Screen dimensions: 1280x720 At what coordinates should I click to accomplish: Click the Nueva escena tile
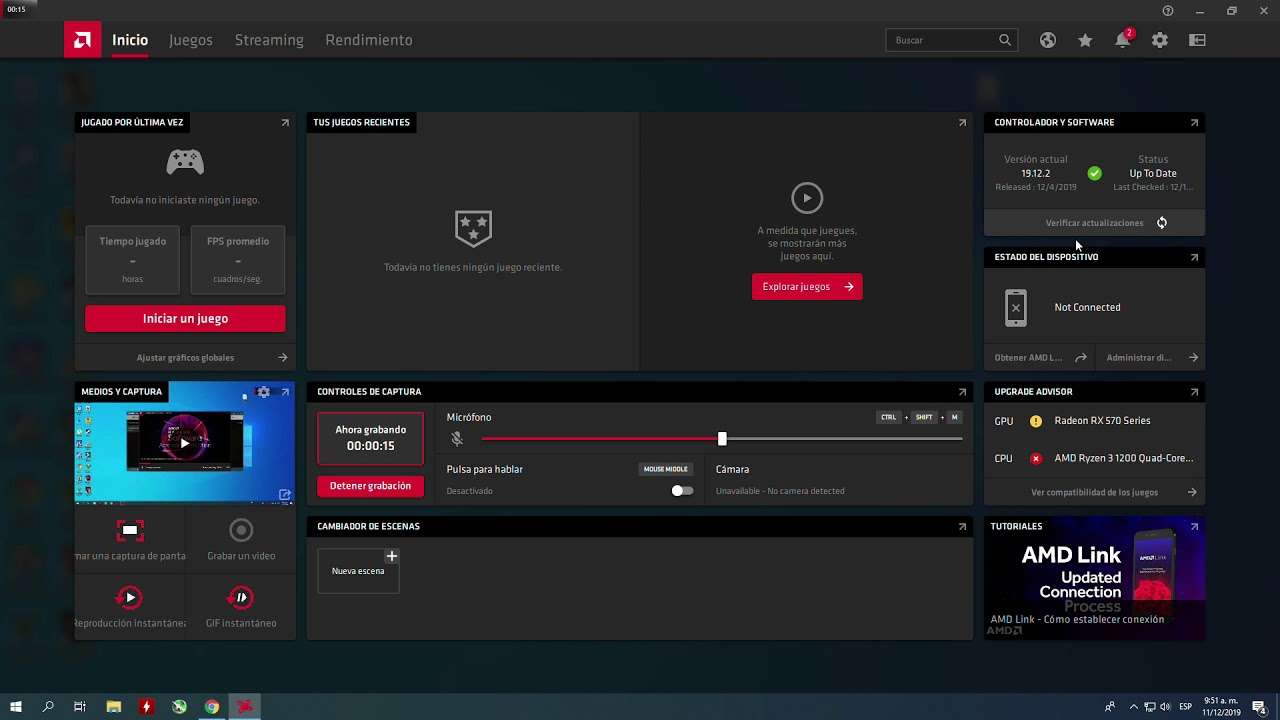click(358, 570)
